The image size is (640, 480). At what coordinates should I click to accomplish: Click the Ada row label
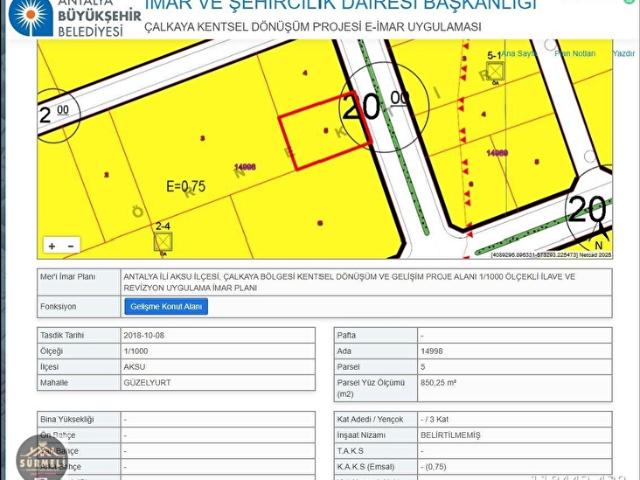click(344, 351)
